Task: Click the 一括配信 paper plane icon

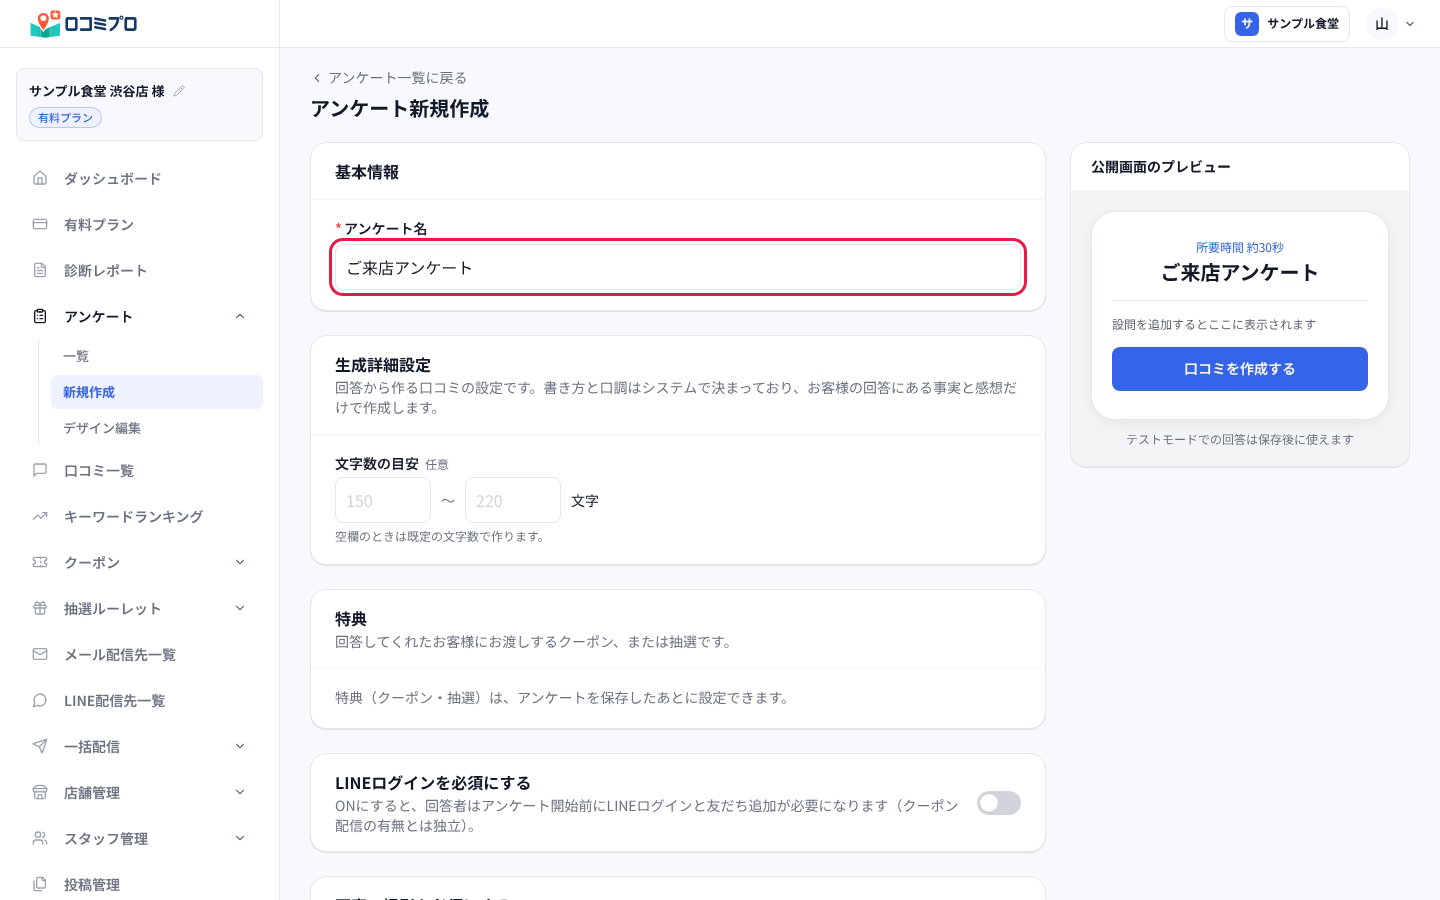Action: tap(40, 746)
